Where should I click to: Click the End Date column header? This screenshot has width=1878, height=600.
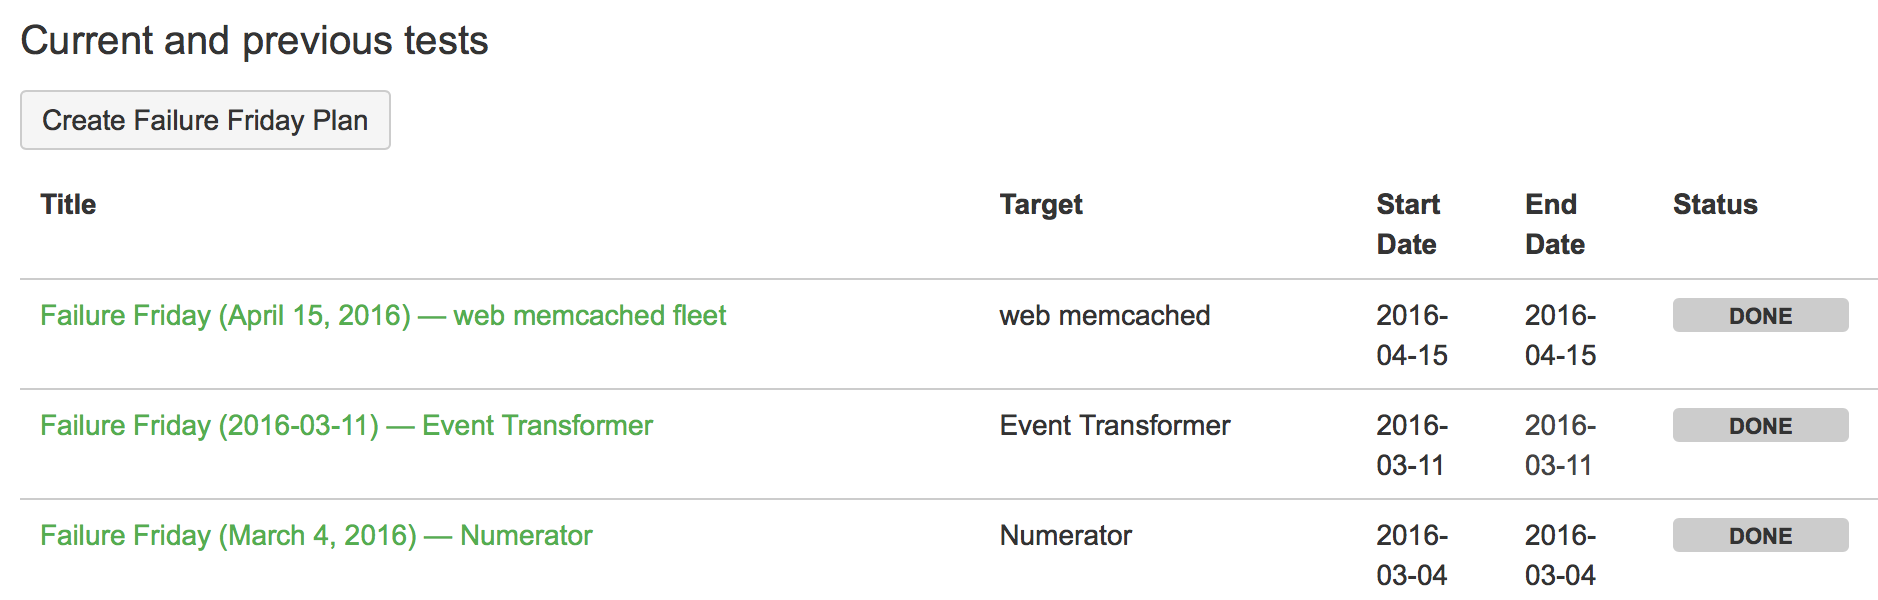coord(1555,224)
